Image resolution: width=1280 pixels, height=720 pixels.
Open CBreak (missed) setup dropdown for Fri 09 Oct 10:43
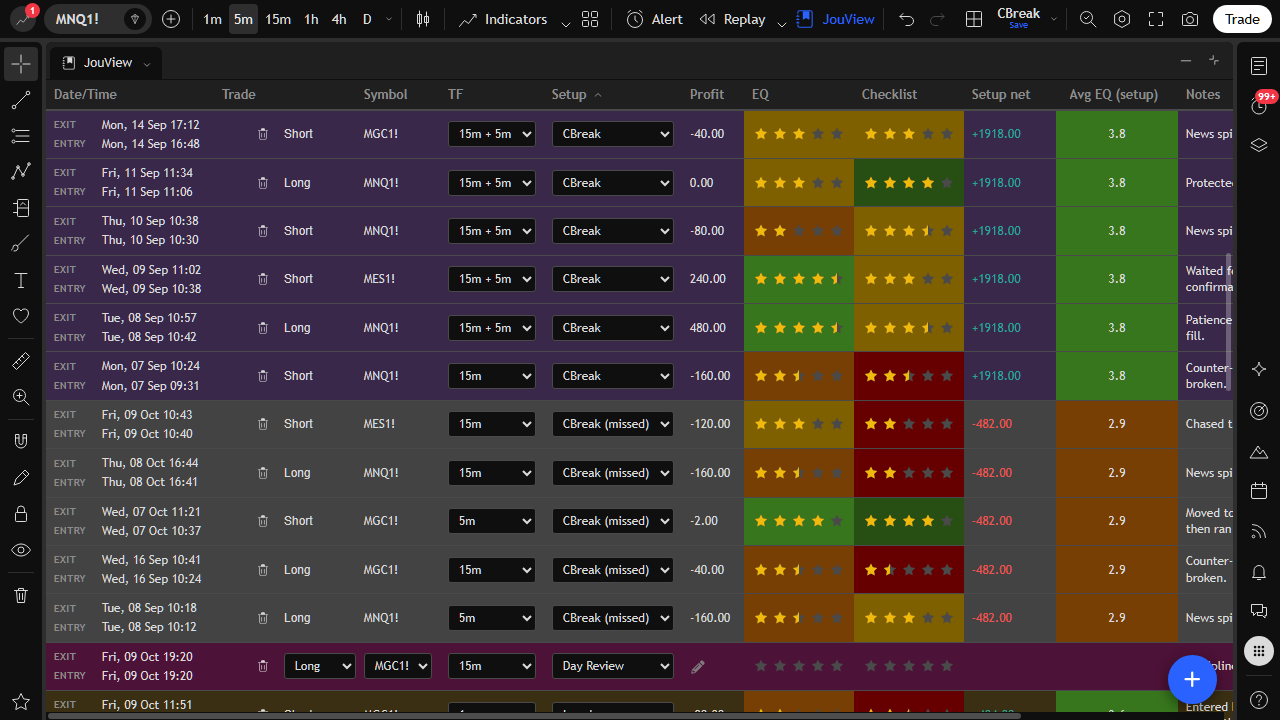tap(613, 424)
